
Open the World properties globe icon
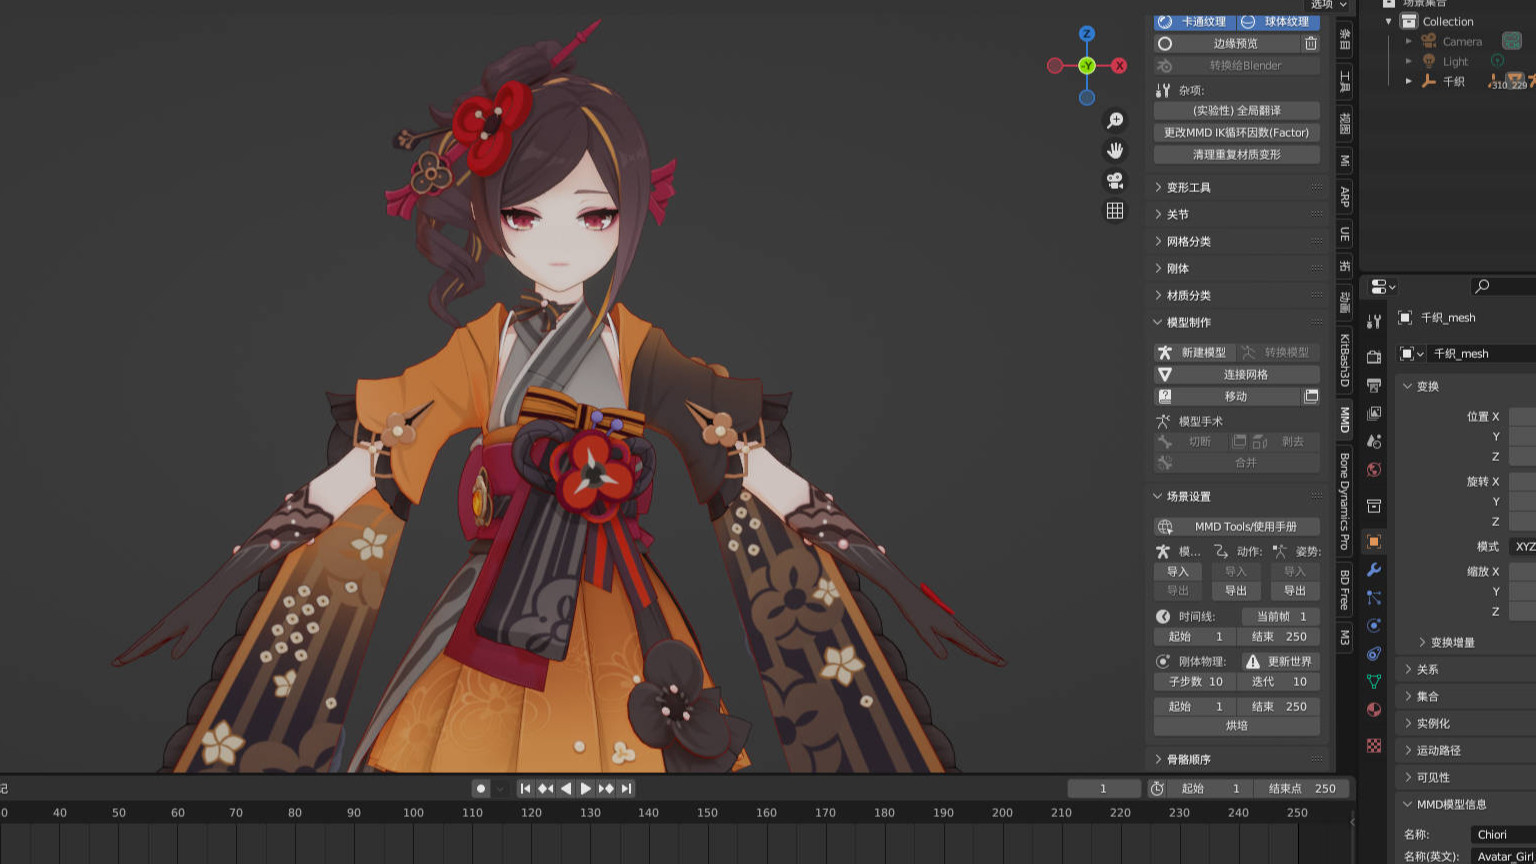point(1374,470)
